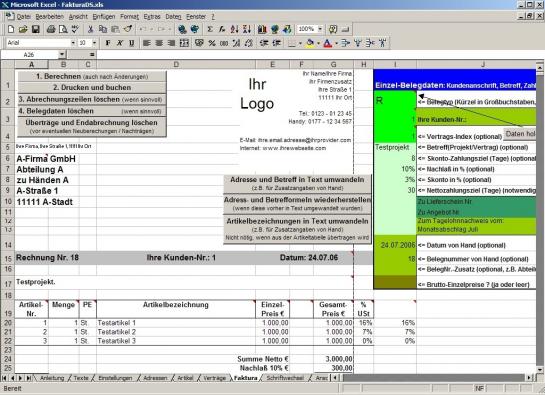The width and height of the screenshot is (545, 395).
Task: Select the Summe Netto value '3.000,00'
Action: pyautogui.click(x=333, y=359)
